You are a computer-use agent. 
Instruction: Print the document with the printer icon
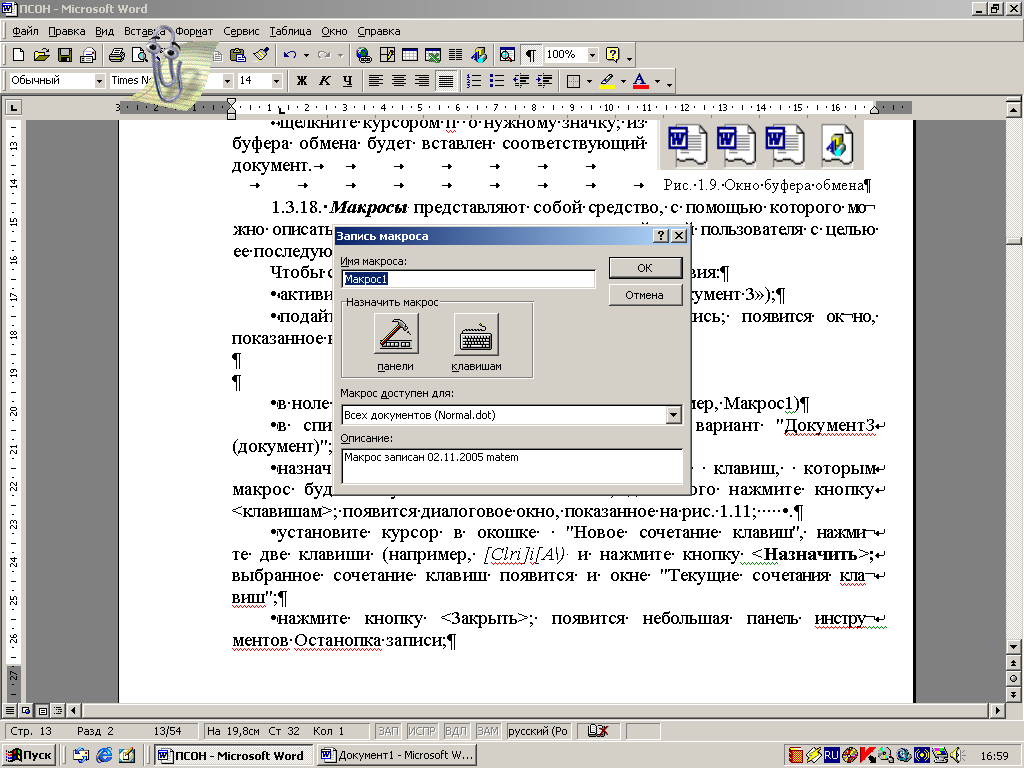[117, 56]
